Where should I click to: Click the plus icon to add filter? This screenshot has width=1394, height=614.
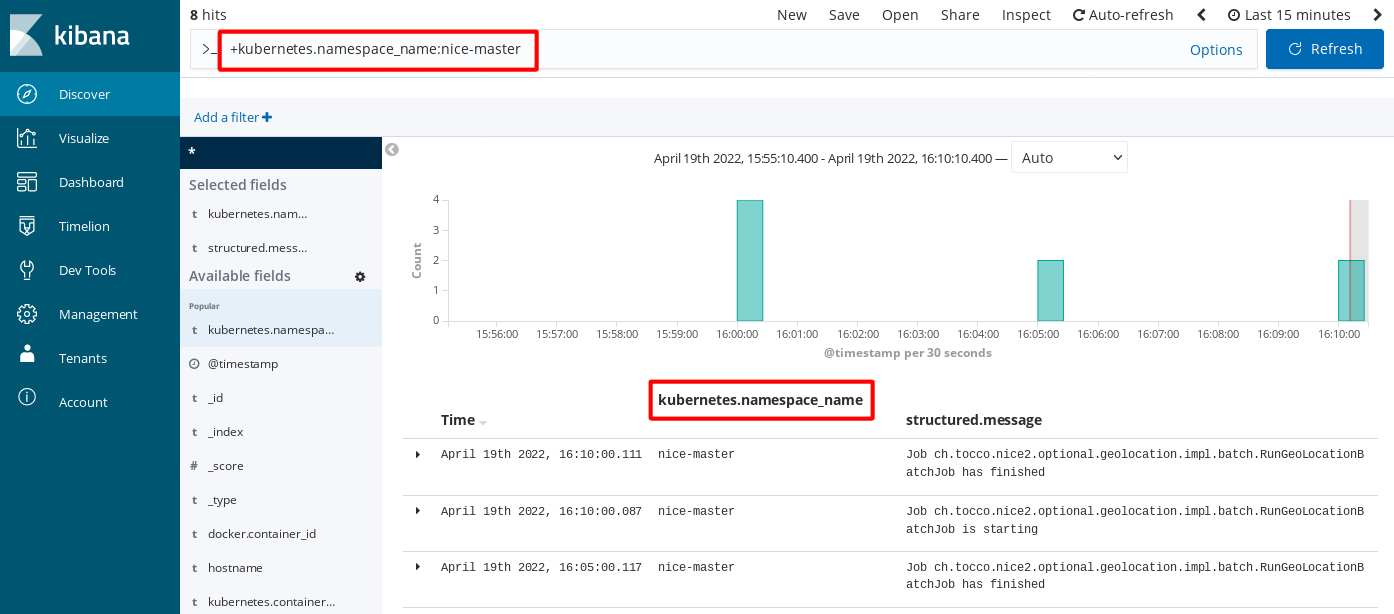point(267,117)
